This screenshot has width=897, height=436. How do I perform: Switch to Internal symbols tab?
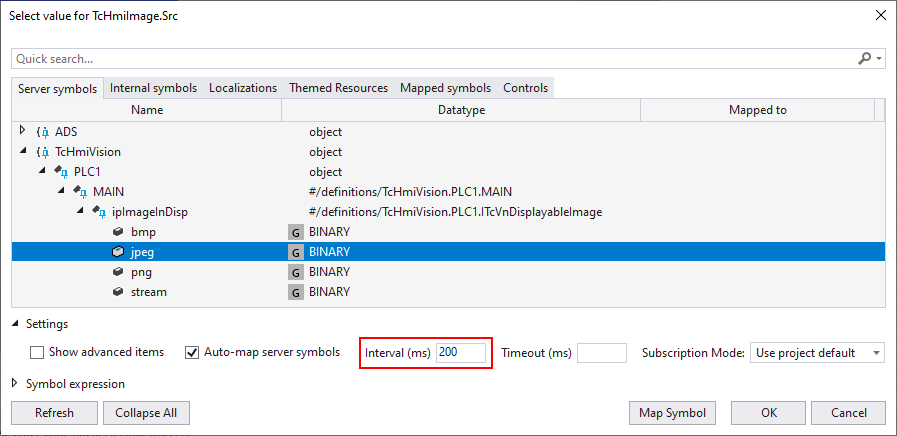click(153, 88)
